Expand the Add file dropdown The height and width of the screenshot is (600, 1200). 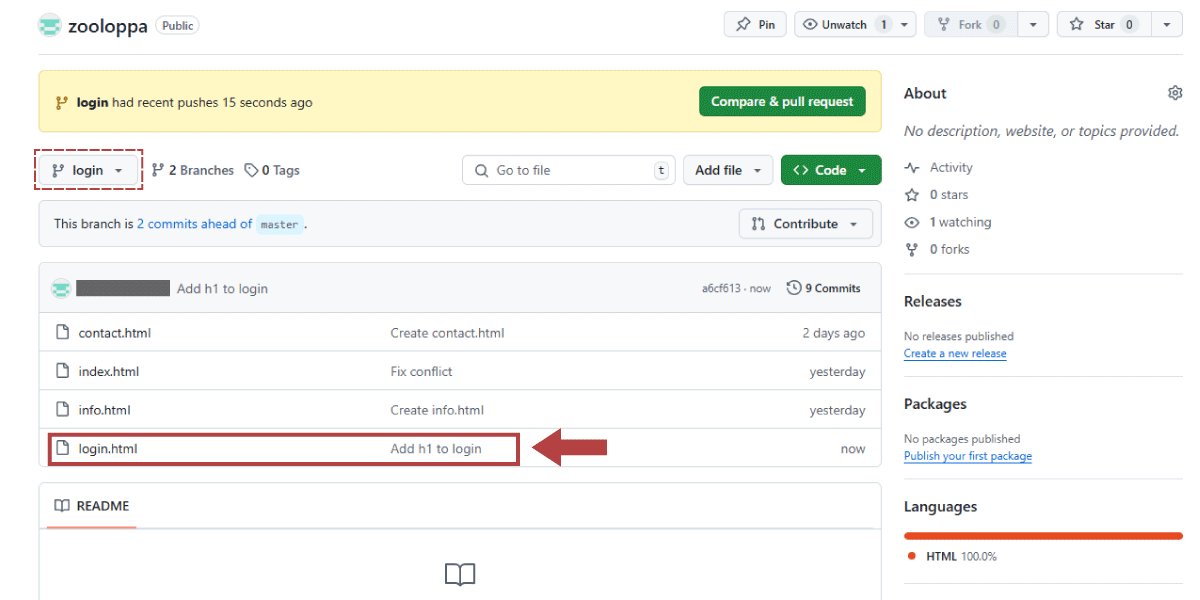(728, 170)
